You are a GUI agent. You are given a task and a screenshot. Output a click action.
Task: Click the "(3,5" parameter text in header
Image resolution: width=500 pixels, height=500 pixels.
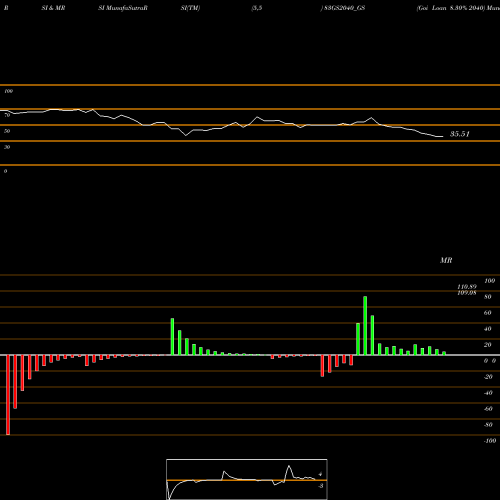click(257, 8)
